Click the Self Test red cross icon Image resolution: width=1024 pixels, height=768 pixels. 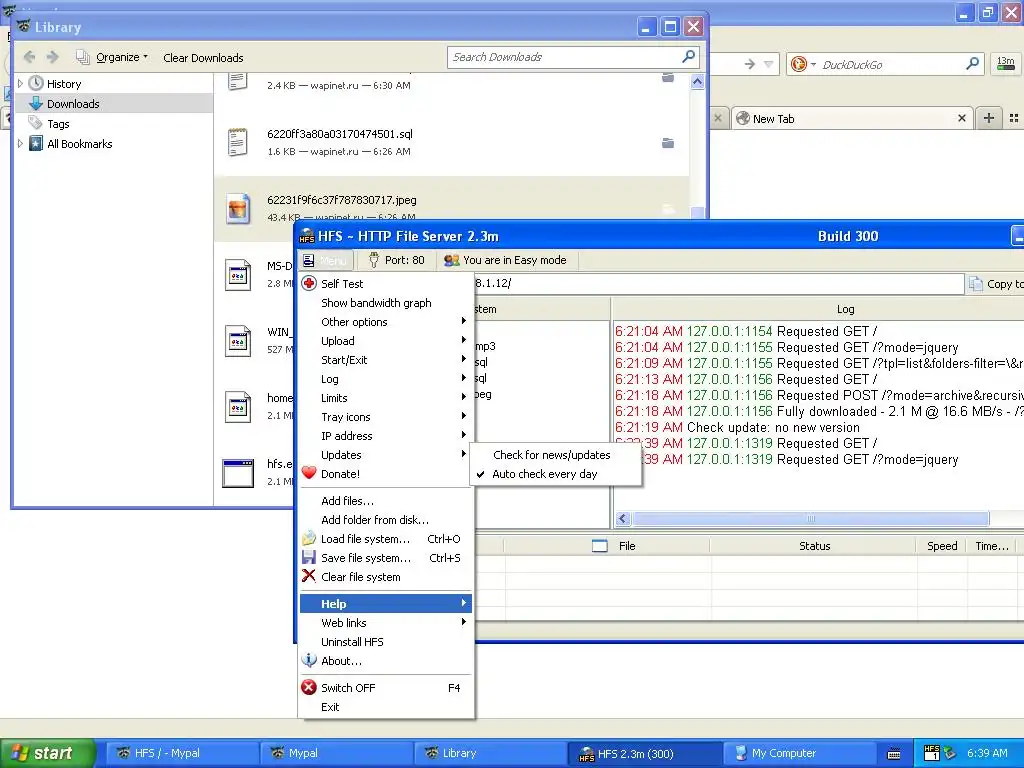click(309, 283)
